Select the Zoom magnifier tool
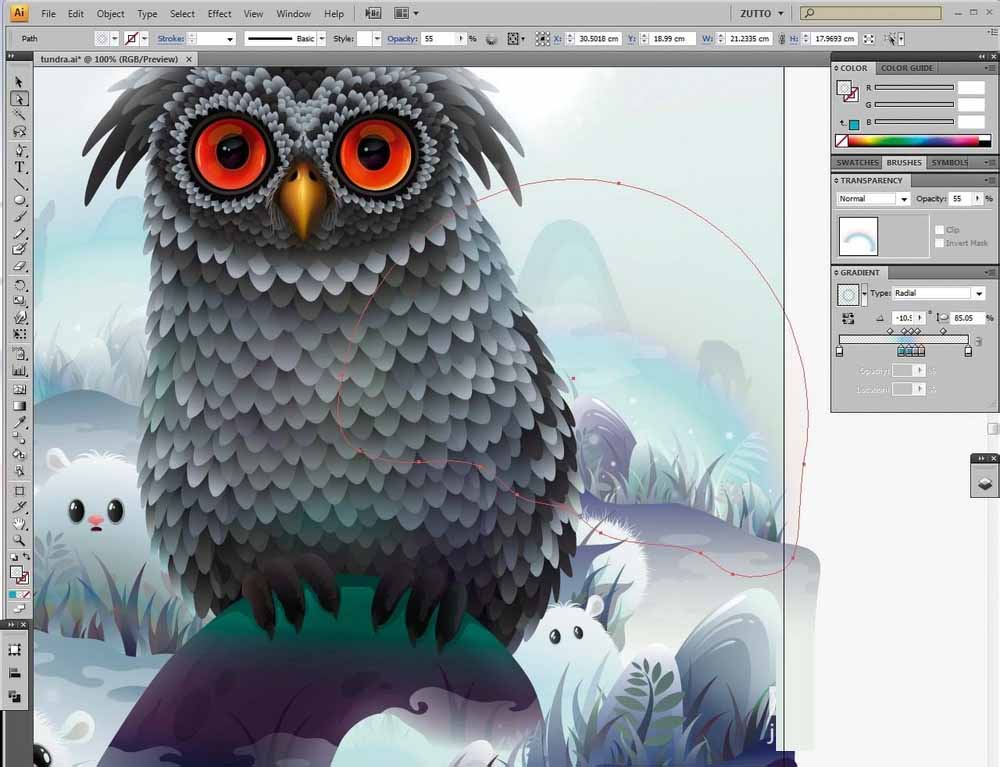This screenshot has height=767, width=1000. click(19, 540)
